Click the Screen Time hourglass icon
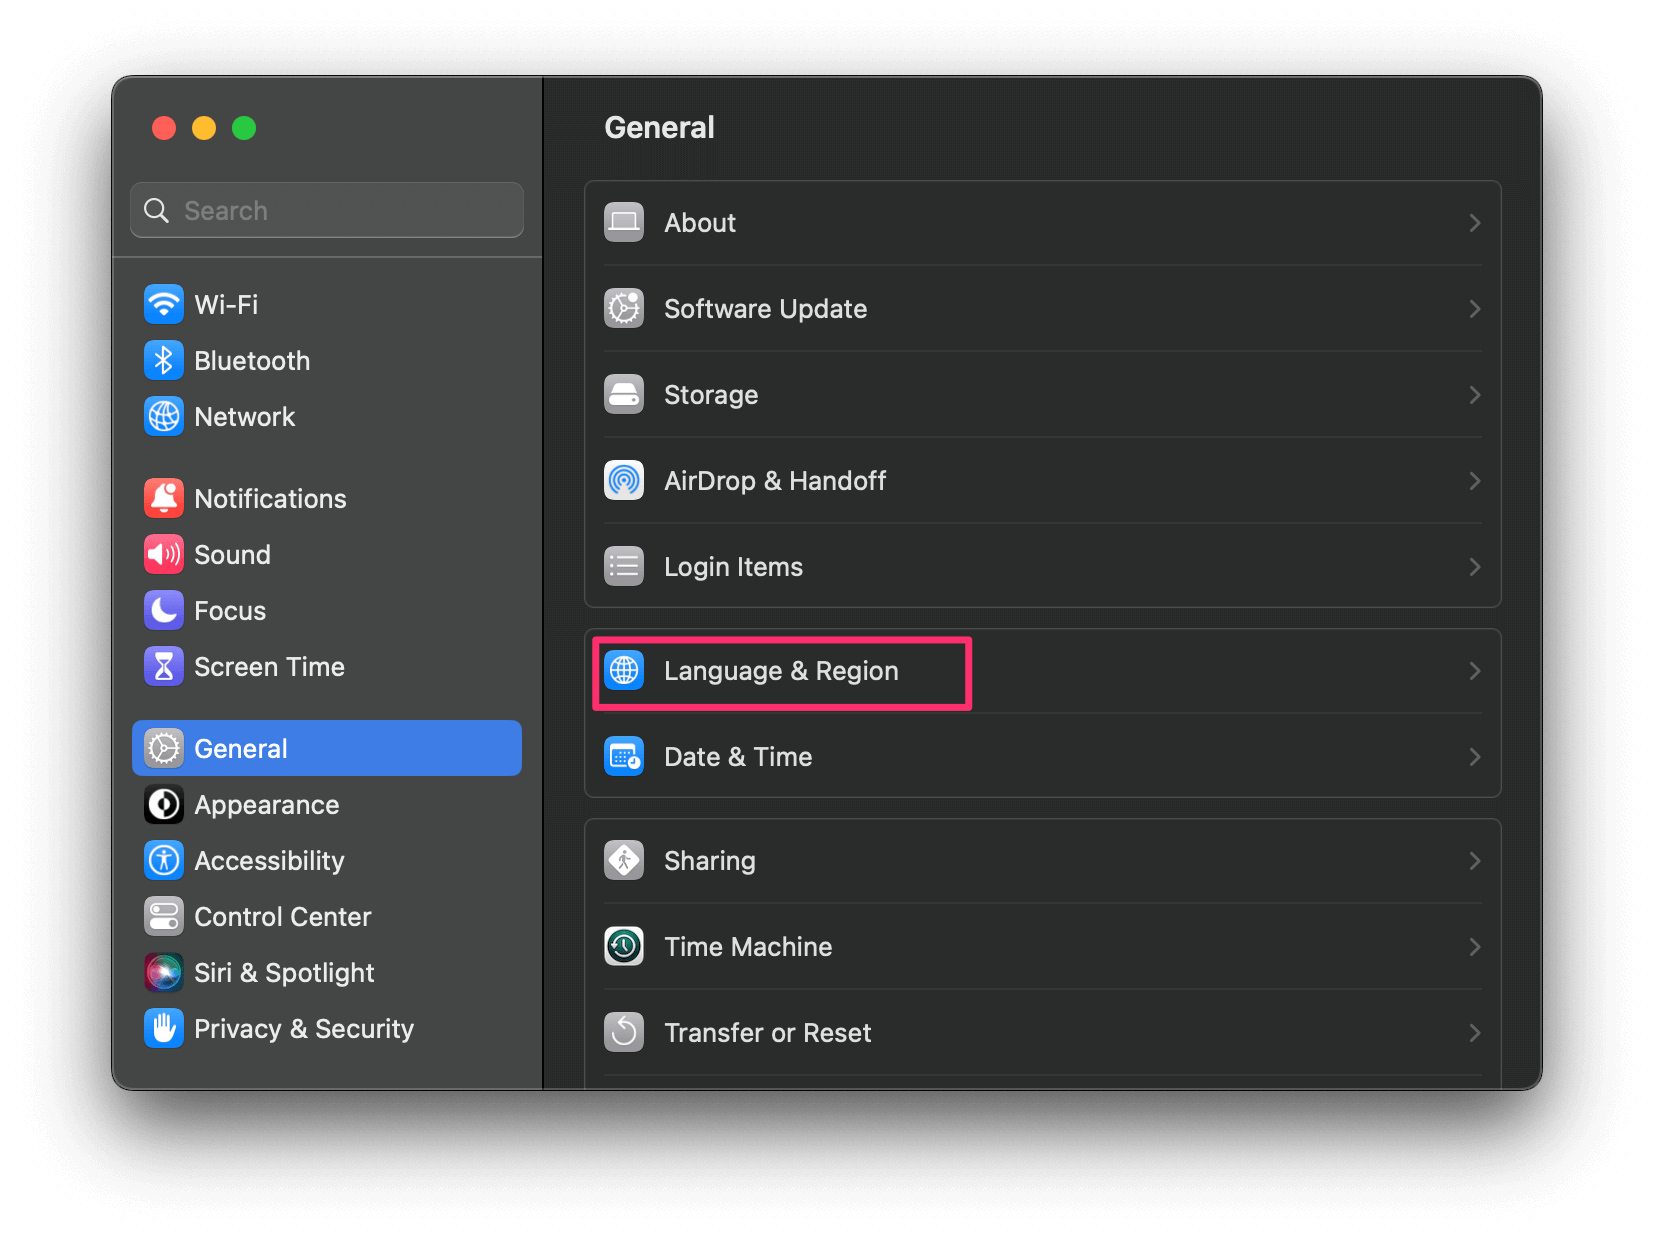 pyautogui.click(x=164, y=666)
